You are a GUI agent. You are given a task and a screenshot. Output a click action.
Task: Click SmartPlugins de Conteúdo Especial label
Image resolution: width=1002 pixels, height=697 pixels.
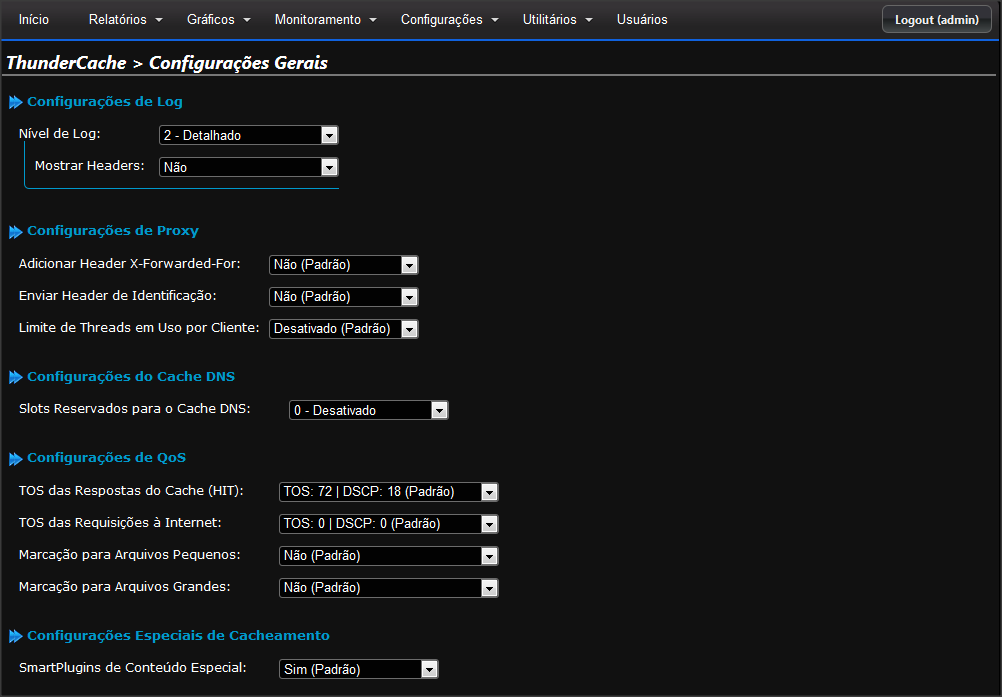[133, 667]
